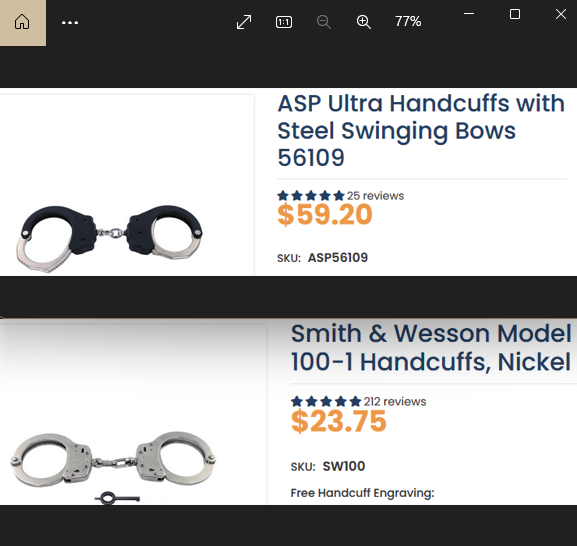This screenshot has height=546, width=577.
Task: Maximize the image viewer window
Action: click(x=515, y=14)
